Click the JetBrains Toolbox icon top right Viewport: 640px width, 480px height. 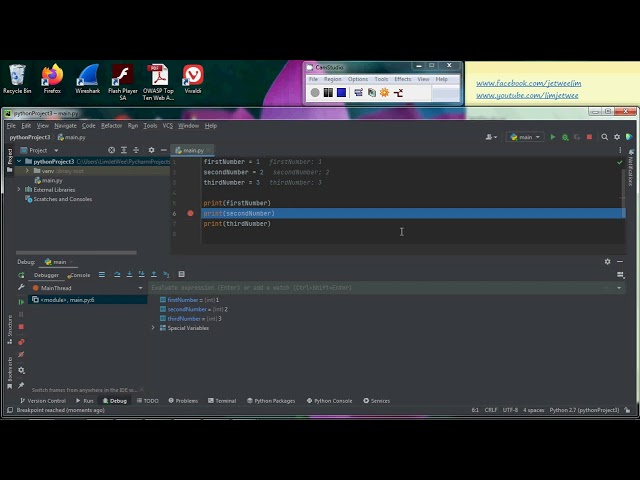[629, 137]
